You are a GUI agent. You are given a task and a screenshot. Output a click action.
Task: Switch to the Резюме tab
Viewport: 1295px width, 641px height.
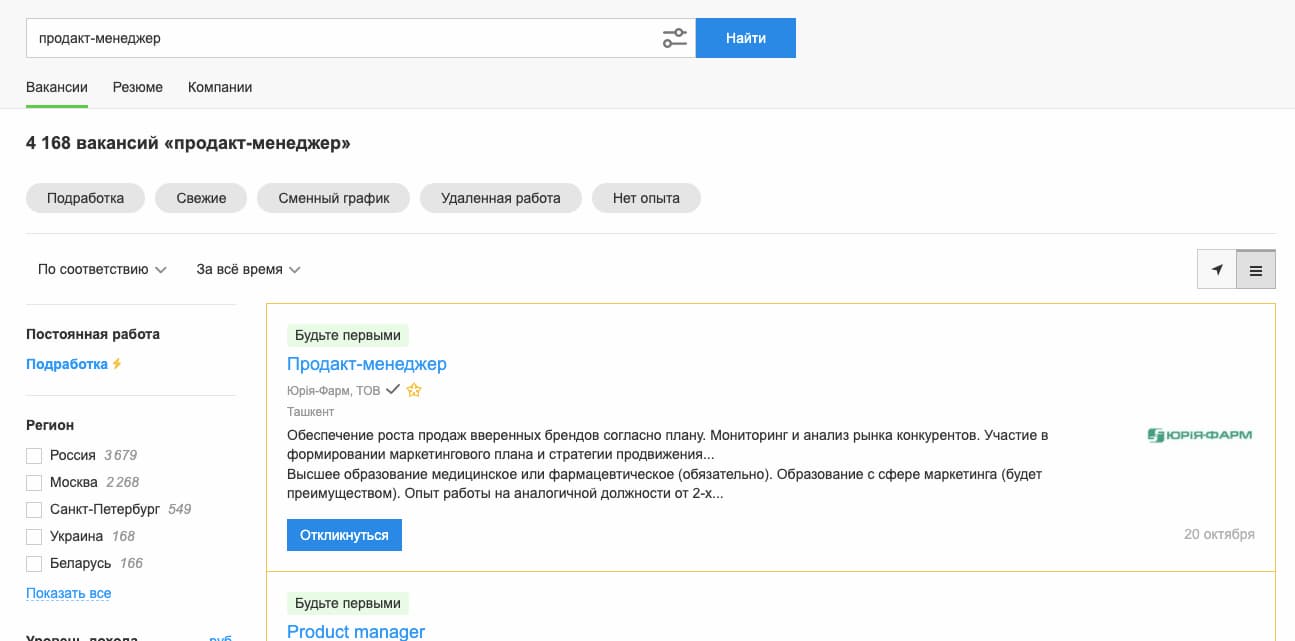pyautogui.click(x=138, y=87)
